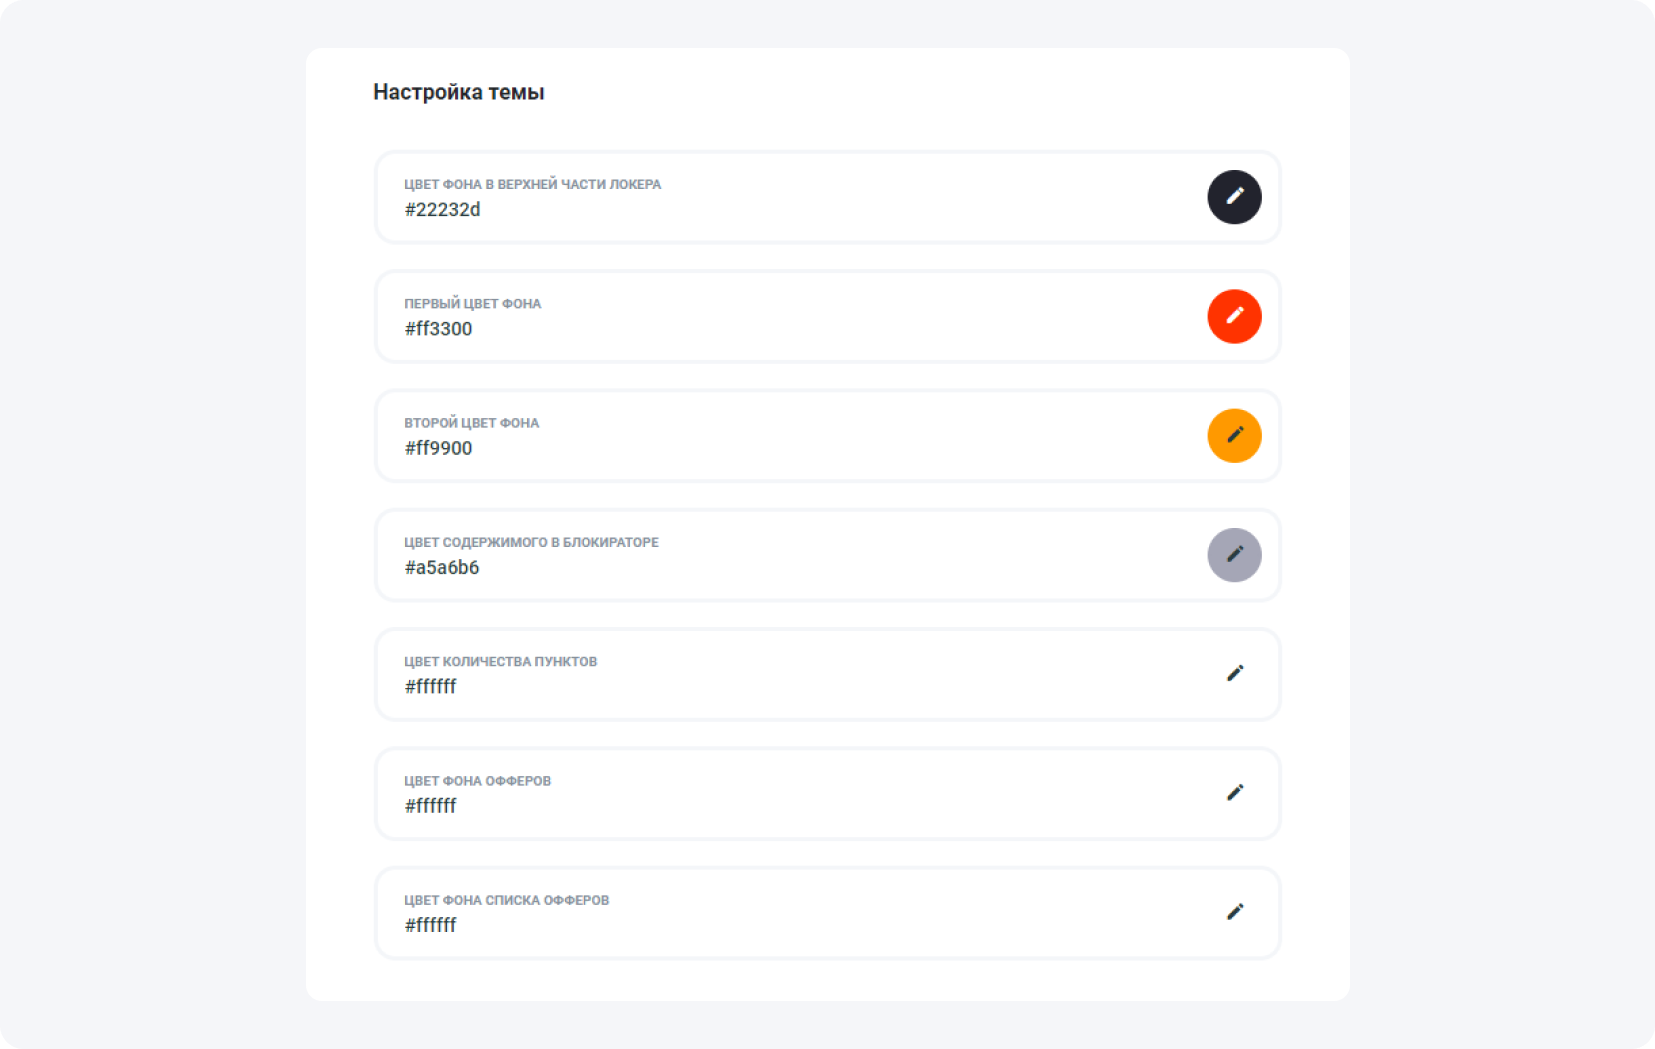The width and height of the screenshot is (1655, 1049).
Task: Click the цвет содержимого в блокираторе label
Action: pos(531,542)
